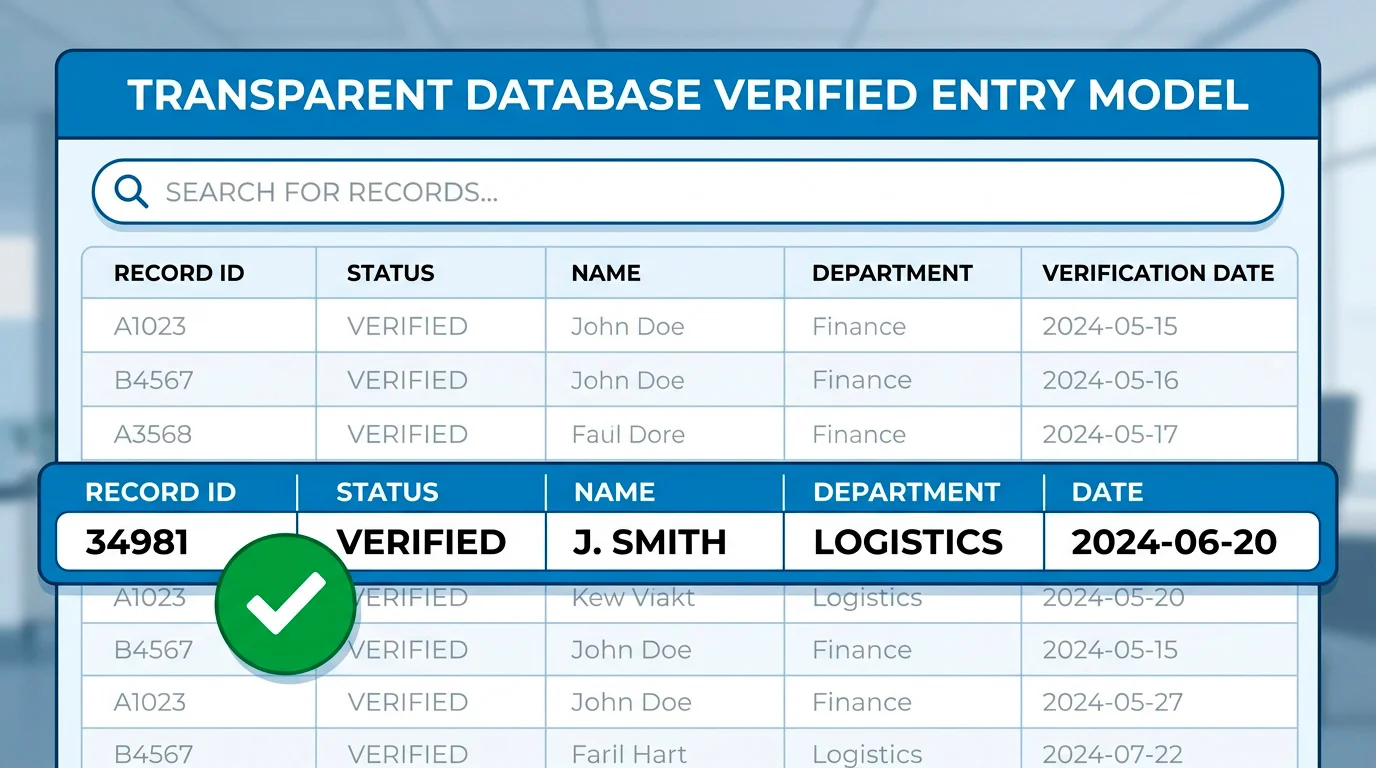Select record ID 34981 in highlighted row

click(x=137, y=542)
